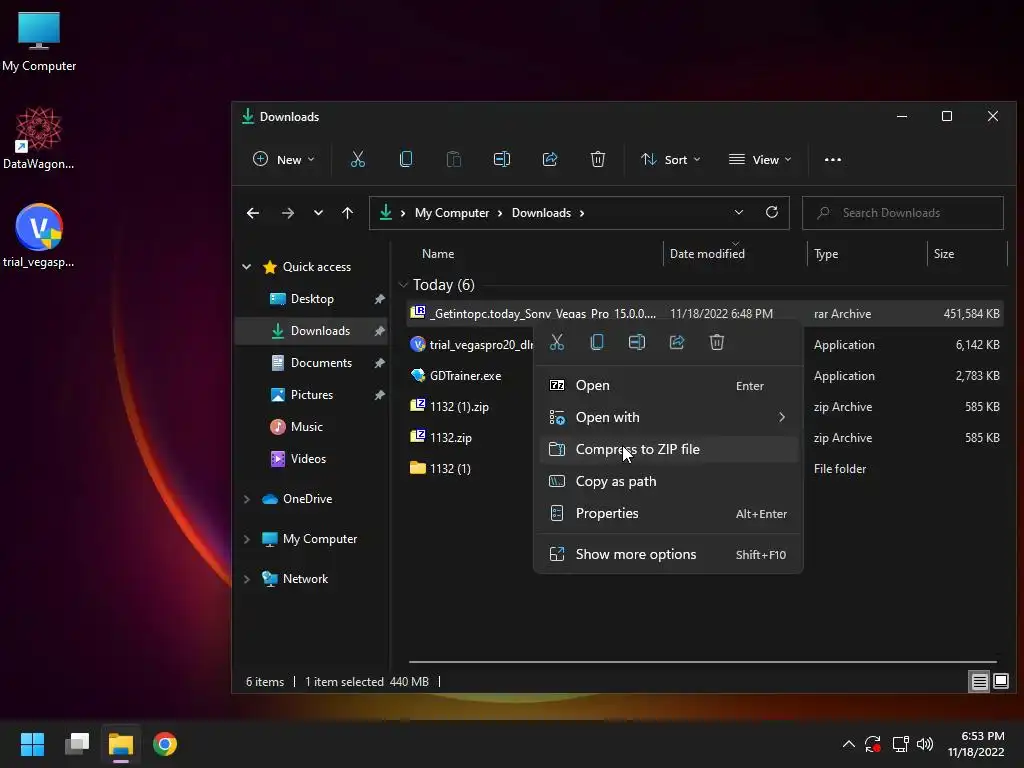Choose Open in the context menu
The image size is (1024, 768).
click(668, 385)
